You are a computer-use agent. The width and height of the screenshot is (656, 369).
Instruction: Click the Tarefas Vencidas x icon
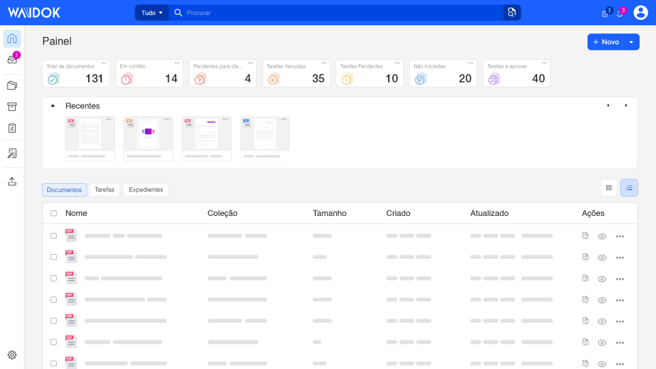pos(273,79)
